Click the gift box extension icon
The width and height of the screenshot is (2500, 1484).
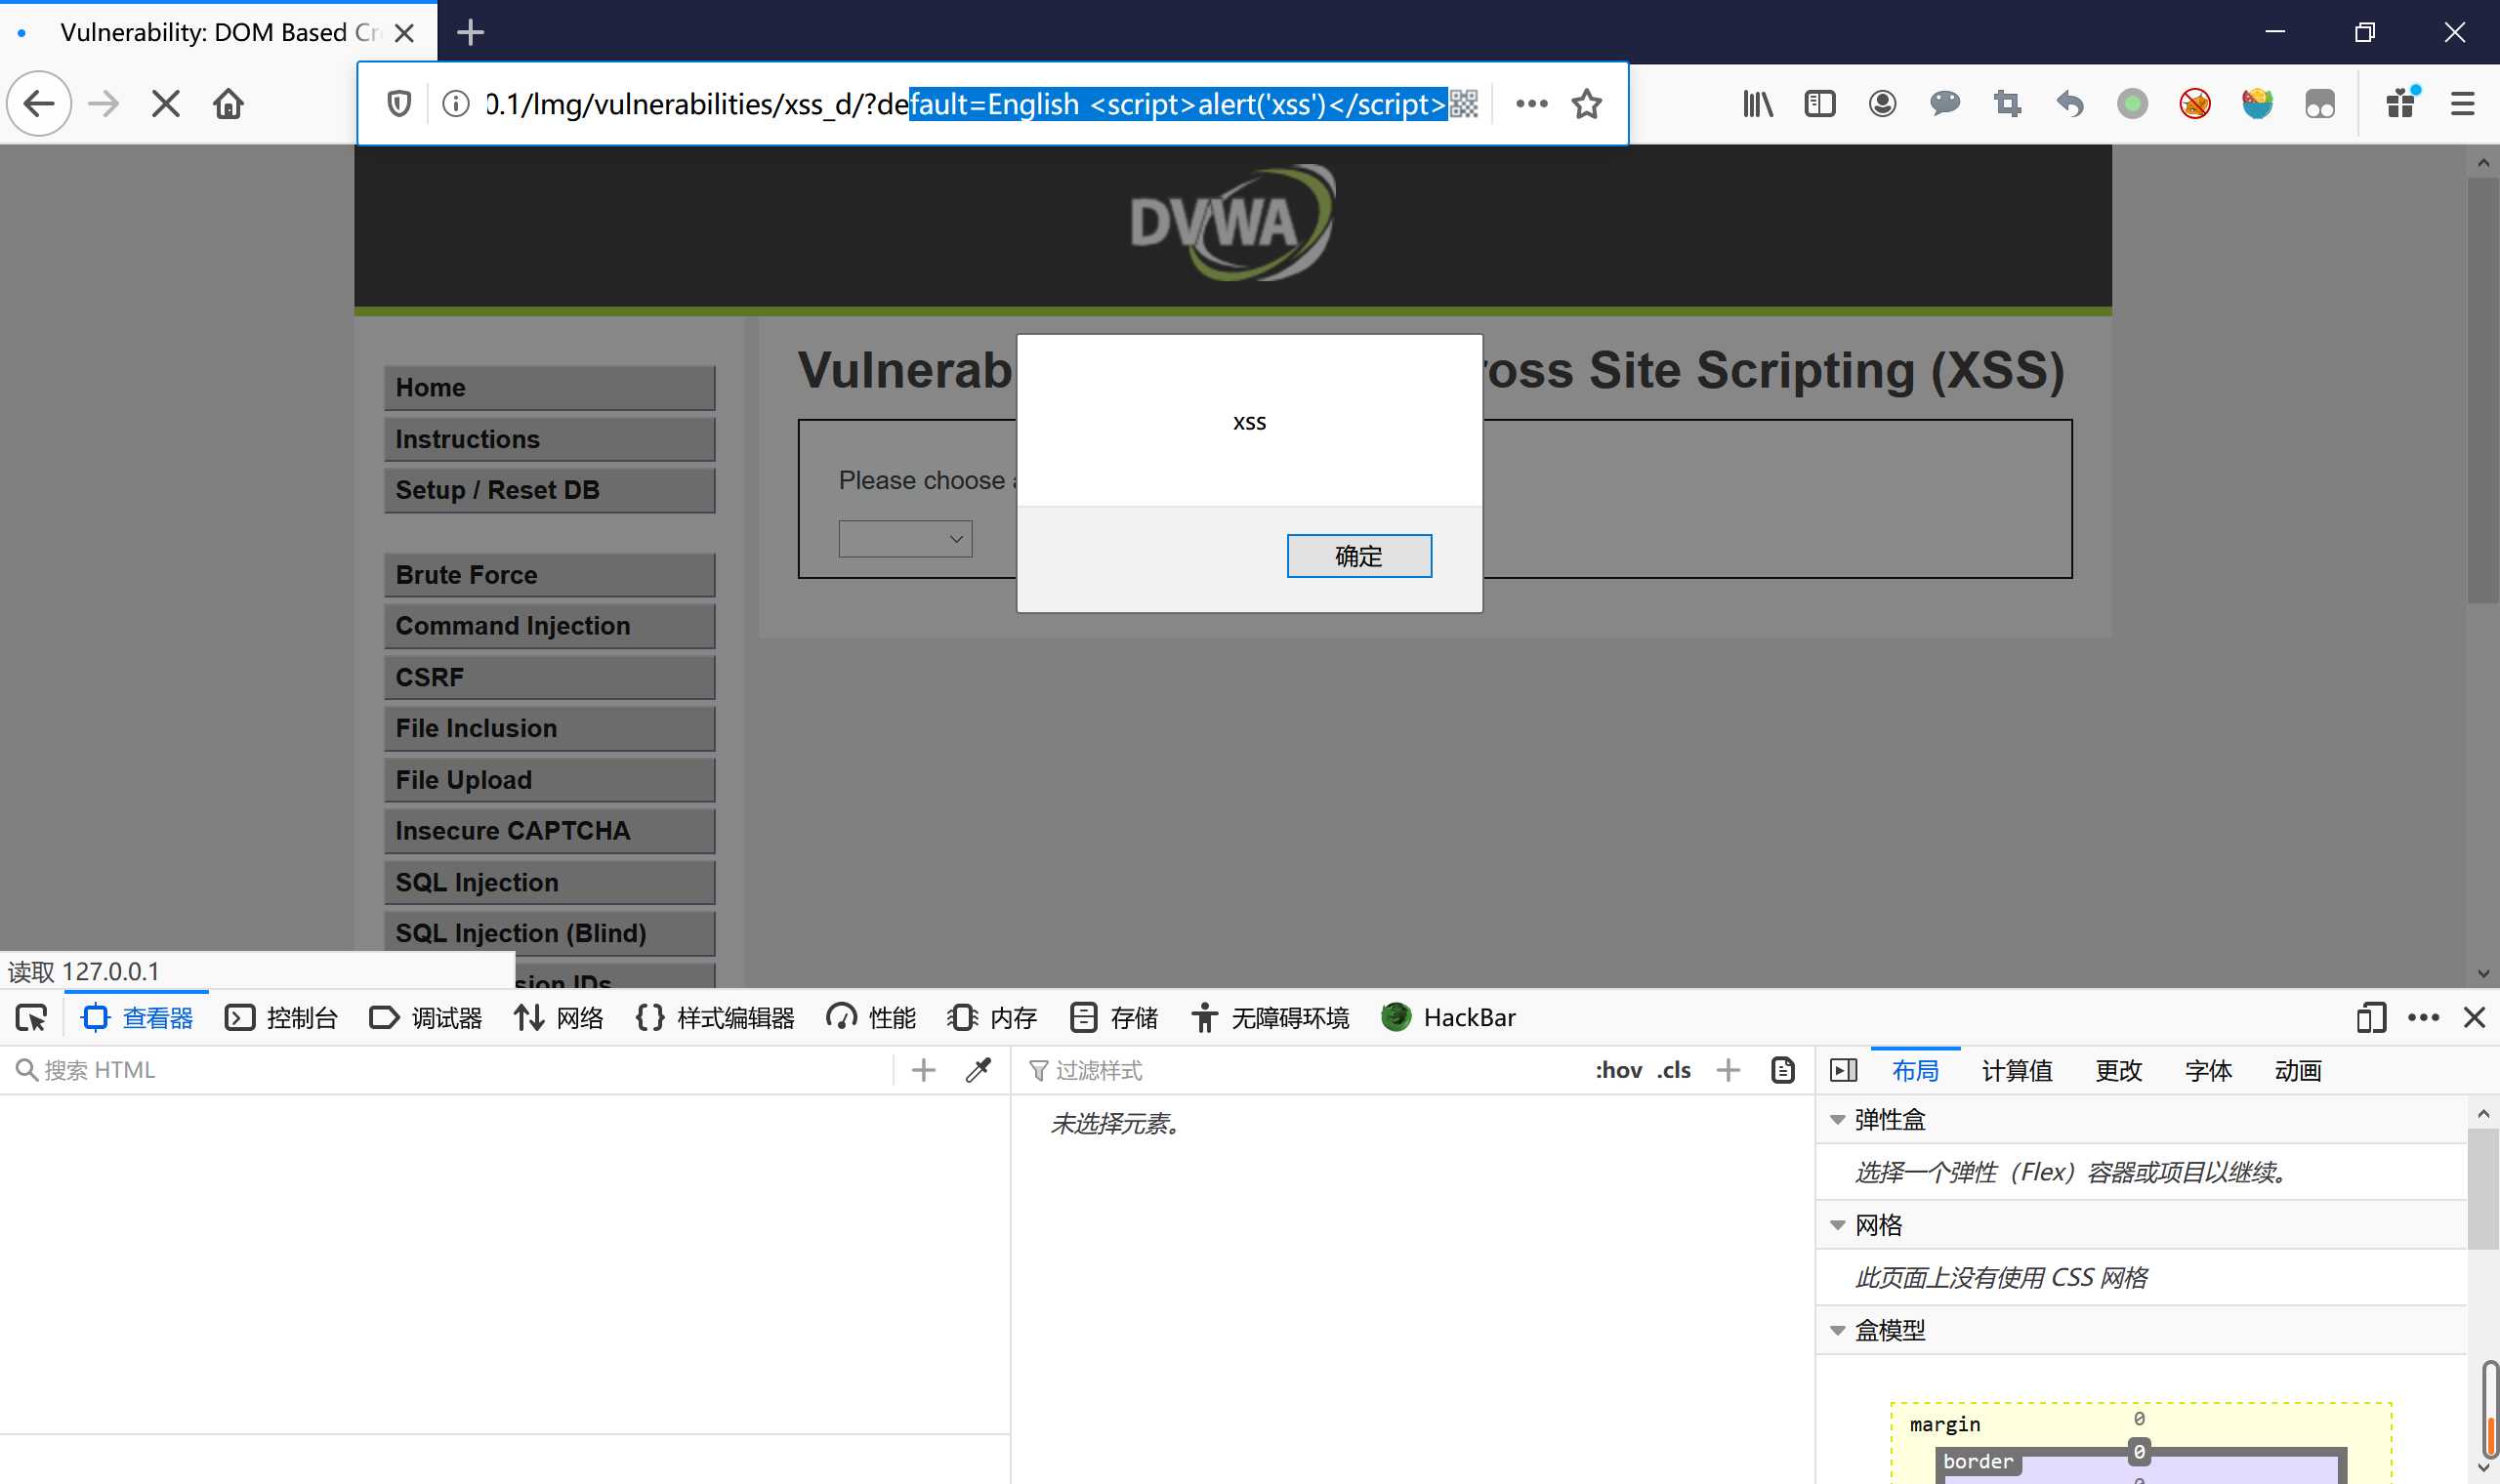[x=2401, y=104]
